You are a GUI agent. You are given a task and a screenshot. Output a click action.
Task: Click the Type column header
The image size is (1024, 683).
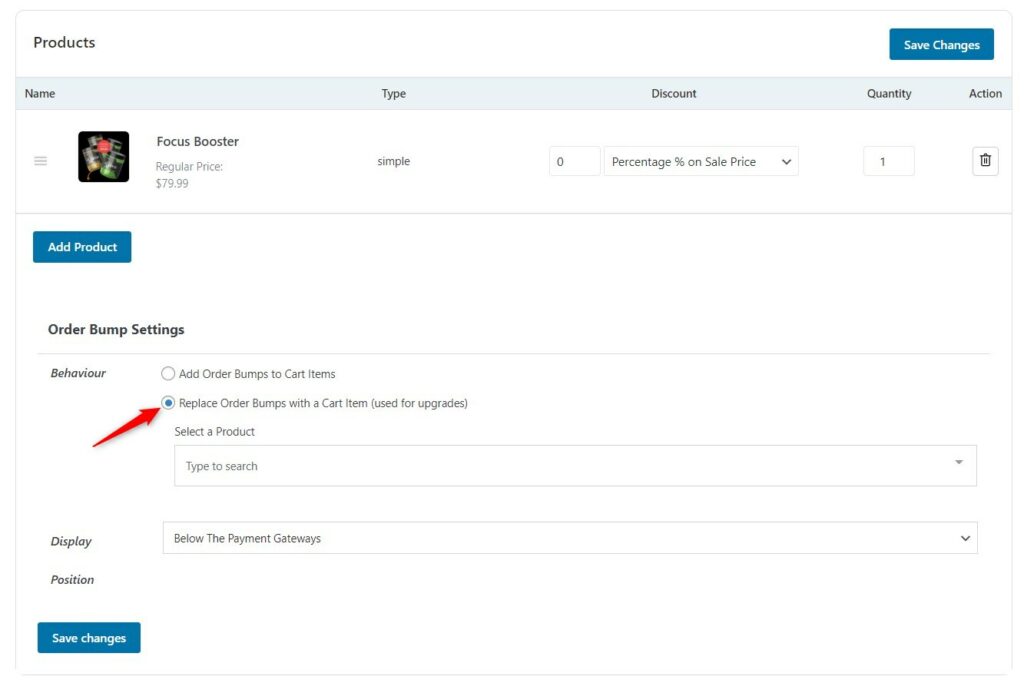(x=394, y=93)
